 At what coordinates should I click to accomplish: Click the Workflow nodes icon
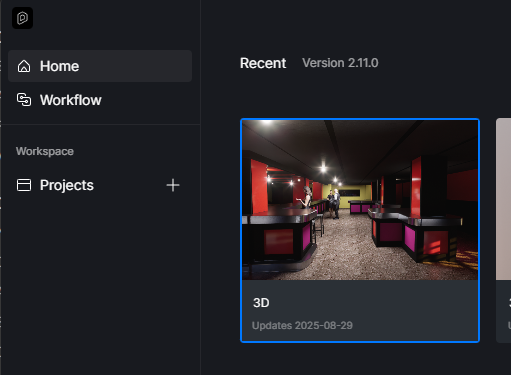pos(24,100)
